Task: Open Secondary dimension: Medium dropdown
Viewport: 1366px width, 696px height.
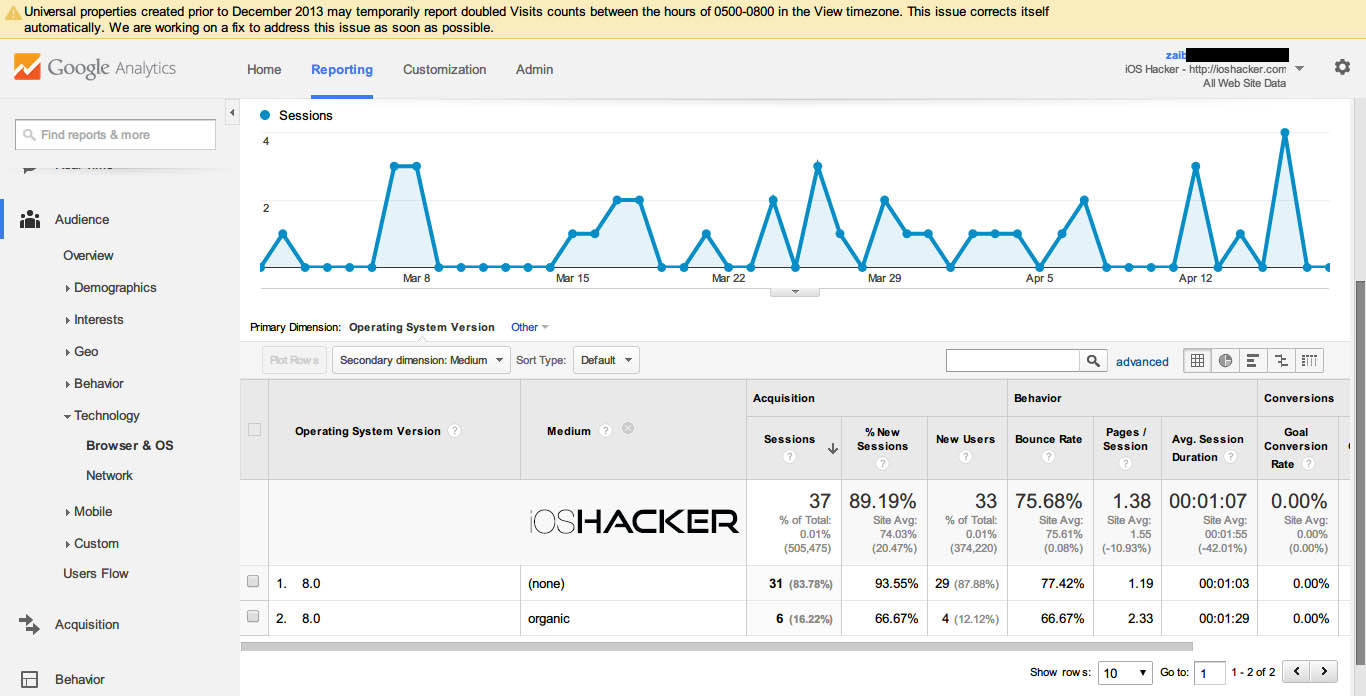Action: [421, 360]
